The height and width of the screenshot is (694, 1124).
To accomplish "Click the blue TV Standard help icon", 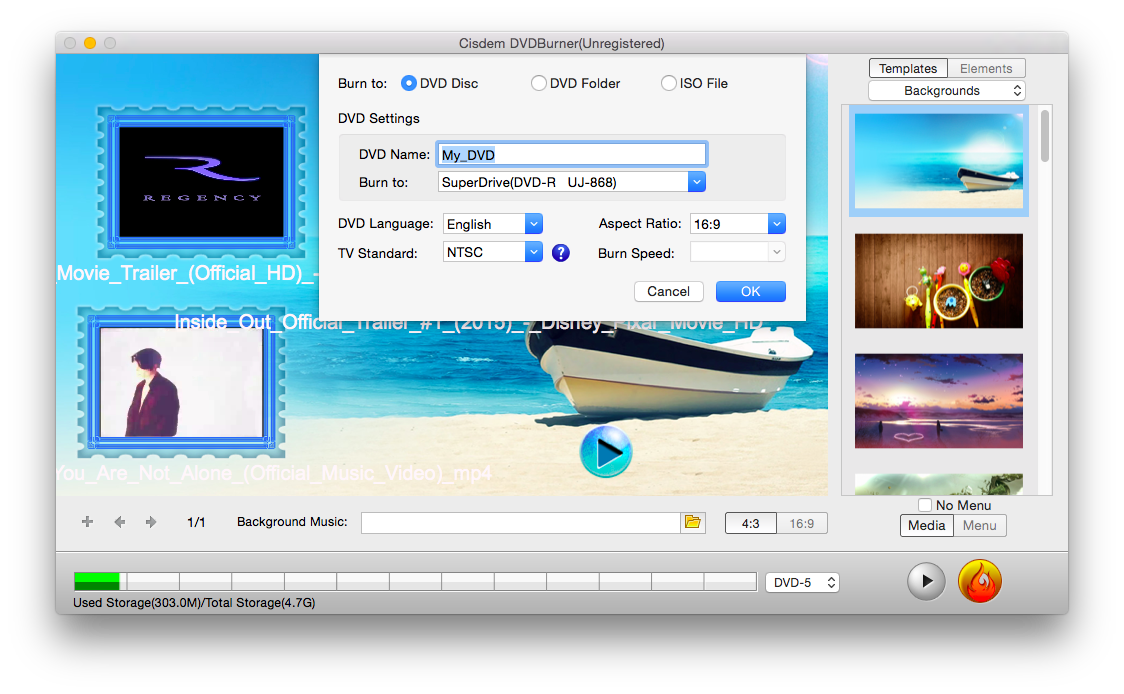I will coord(561,253).
